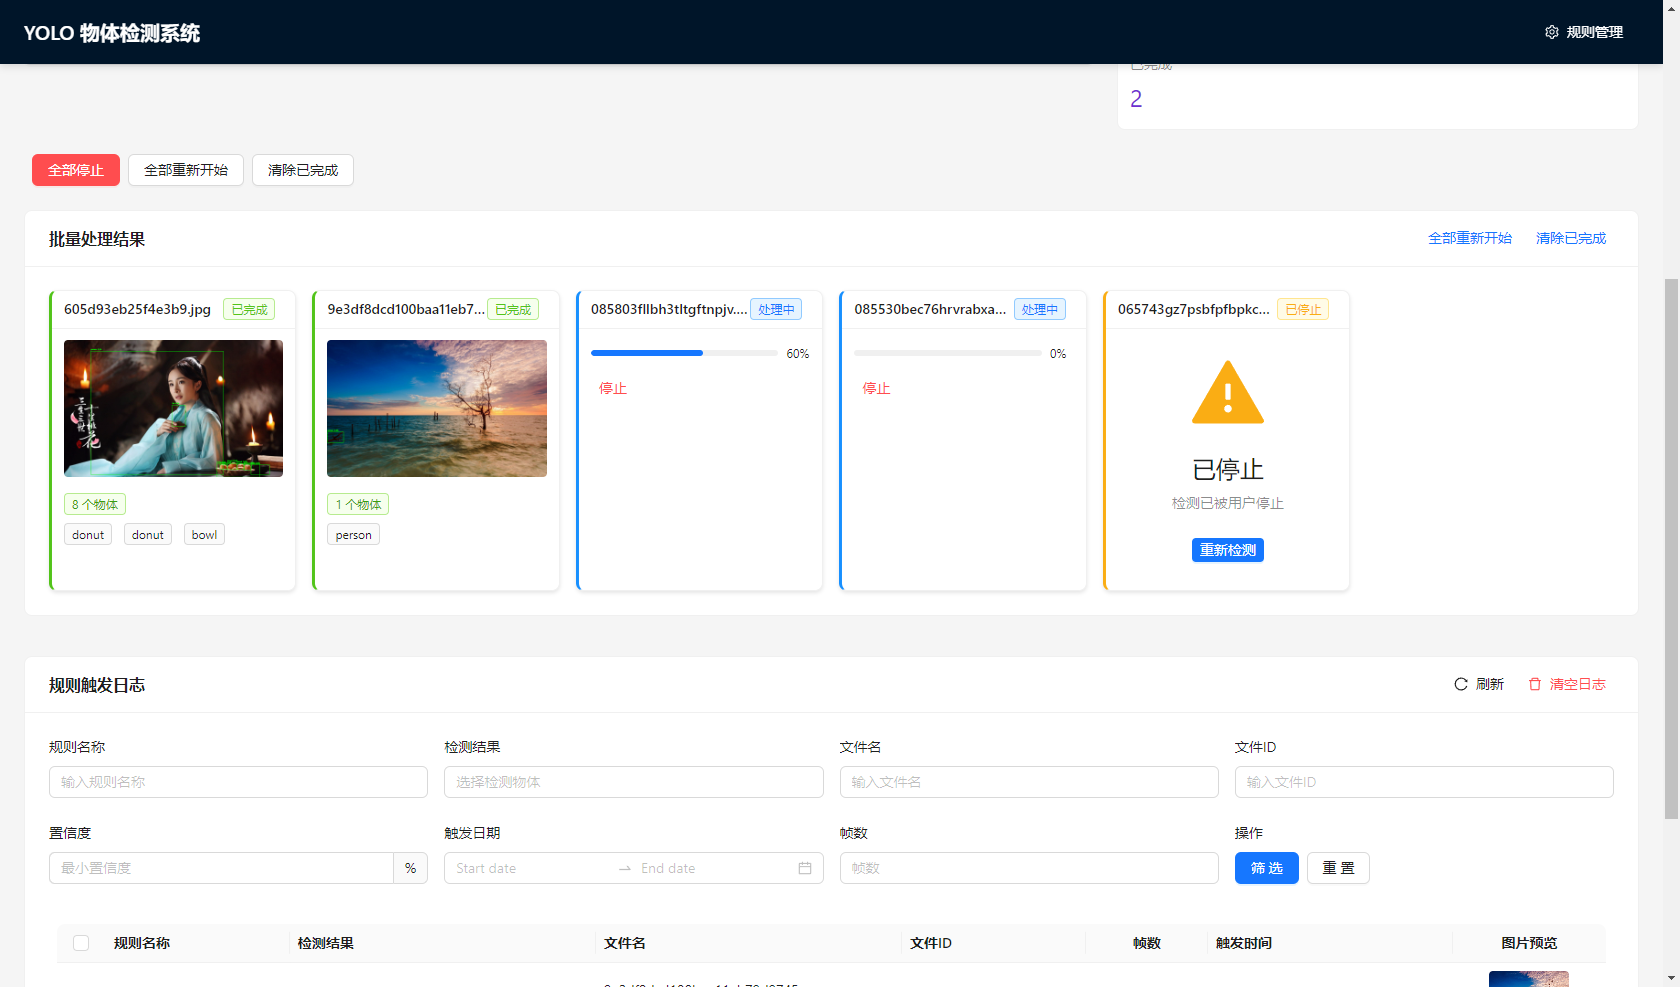The width and height of the screenshot is (1680, 987).
Task: Click 已停止 status tag on 065743gz7psbfpfbpkc
Action: click(1303, 310)
